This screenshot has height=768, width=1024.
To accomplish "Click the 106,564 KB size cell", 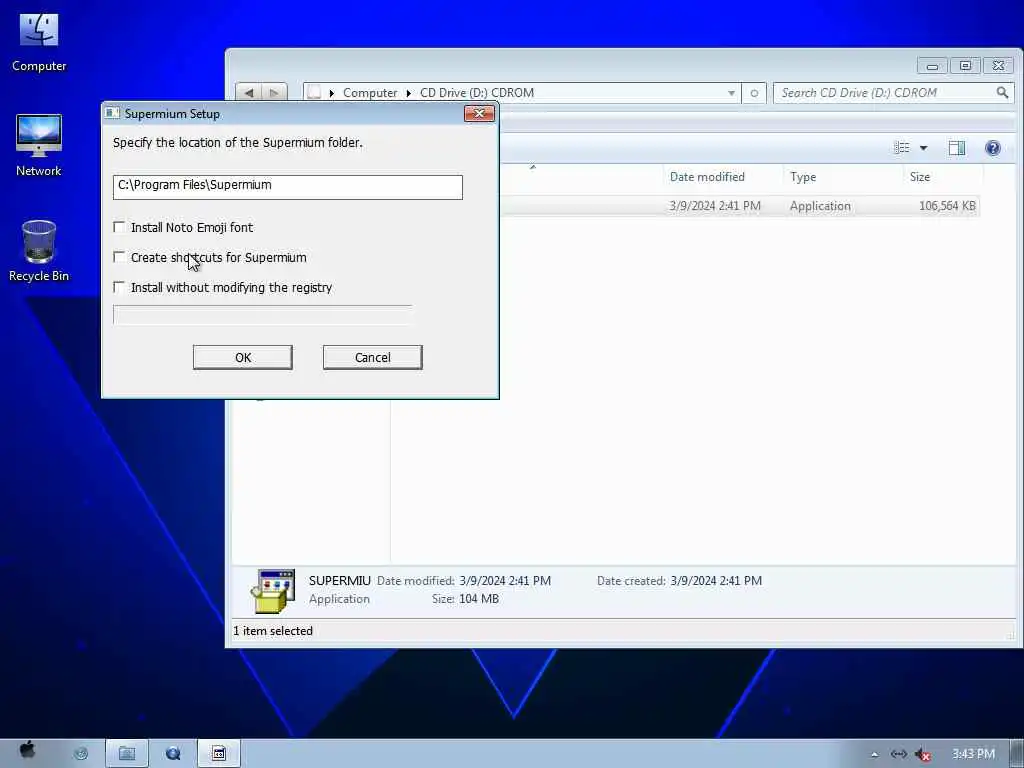I will [x=947, y=206].
